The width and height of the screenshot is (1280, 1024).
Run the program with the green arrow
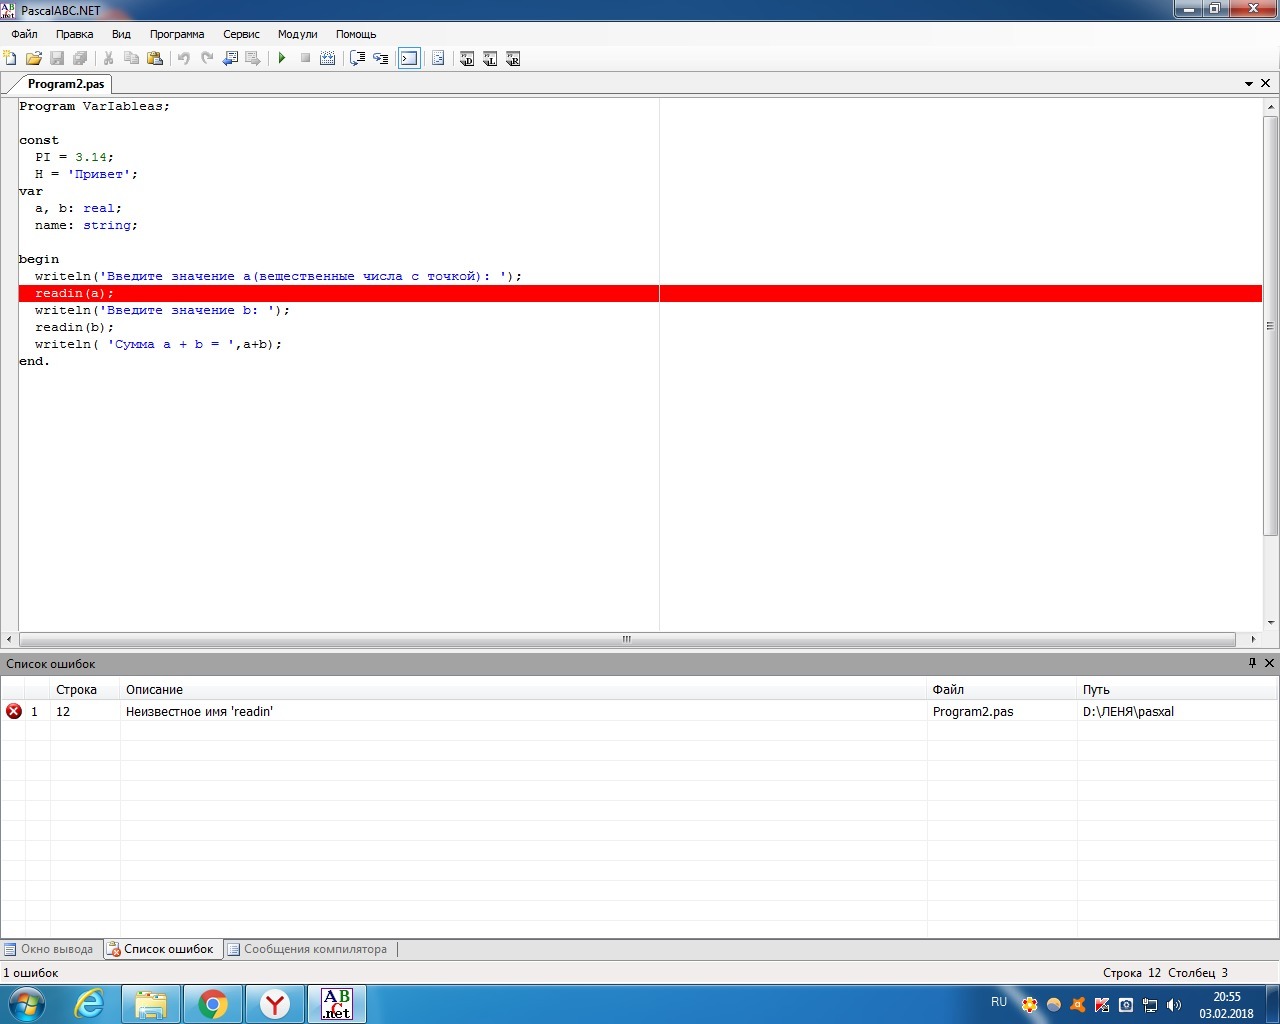click(x=282, y=59)
